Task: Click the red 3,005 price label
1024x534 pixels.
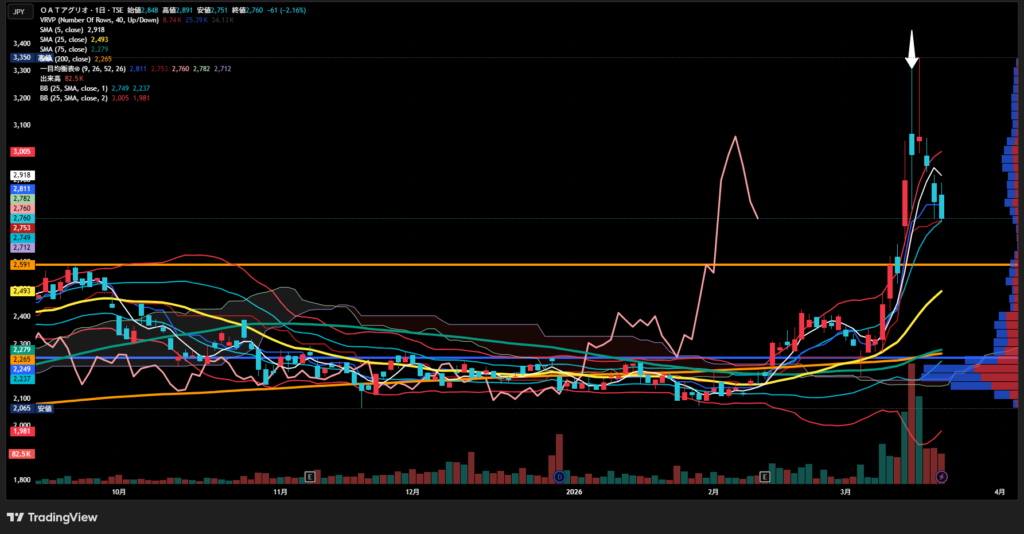Action: [x=21, y=152]
